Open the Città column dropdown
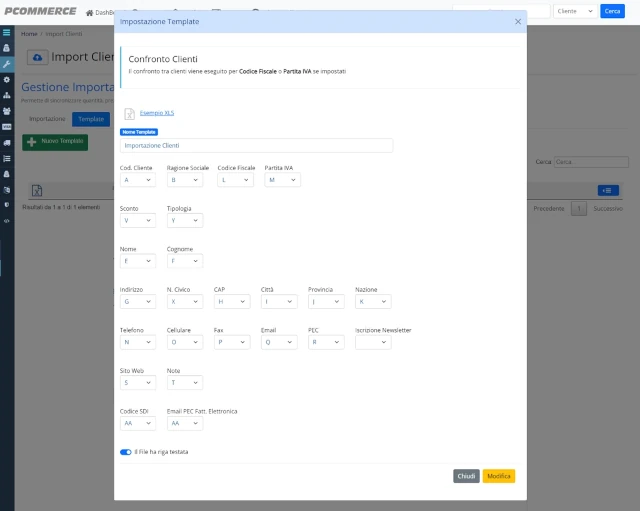The height and width of the screenshot is (511, 640). tap(279, 302)
